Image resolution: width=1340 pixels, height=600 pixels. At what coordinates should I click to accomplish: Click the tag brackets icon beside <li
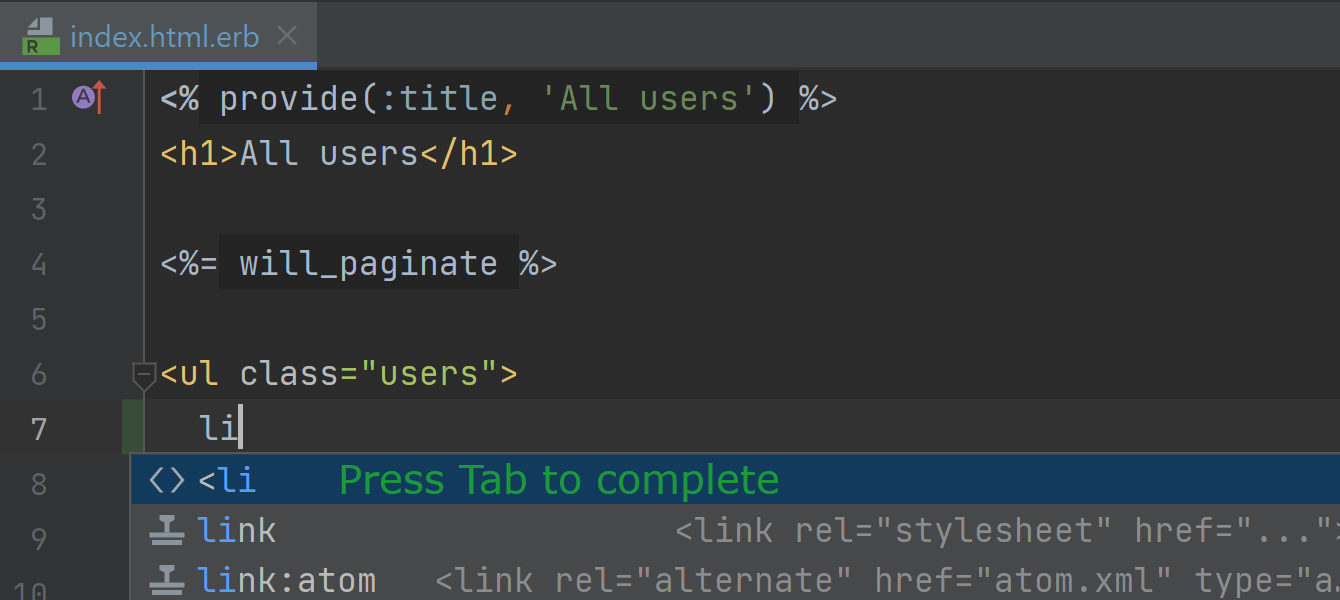point(166,481)
